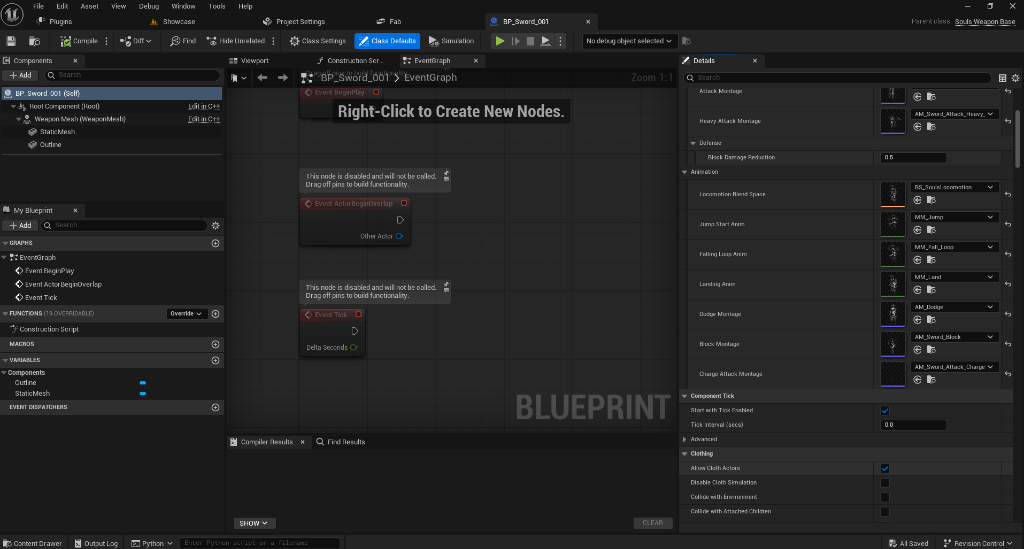Viewport: 1024px width, 549px height.
Task: Use selected asset for Block Montage
Action: 917,350
